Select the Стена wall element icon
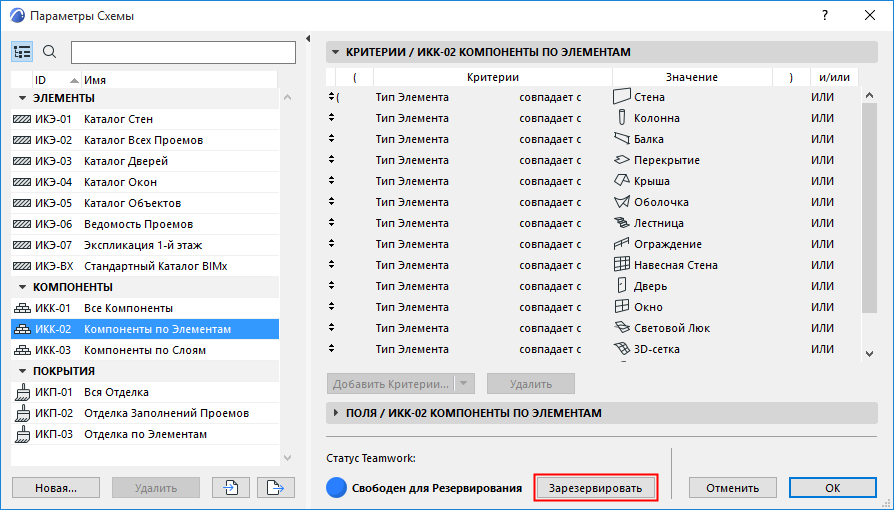The height and width of the screenshot is (510, 894). click(x=622, y=97)
